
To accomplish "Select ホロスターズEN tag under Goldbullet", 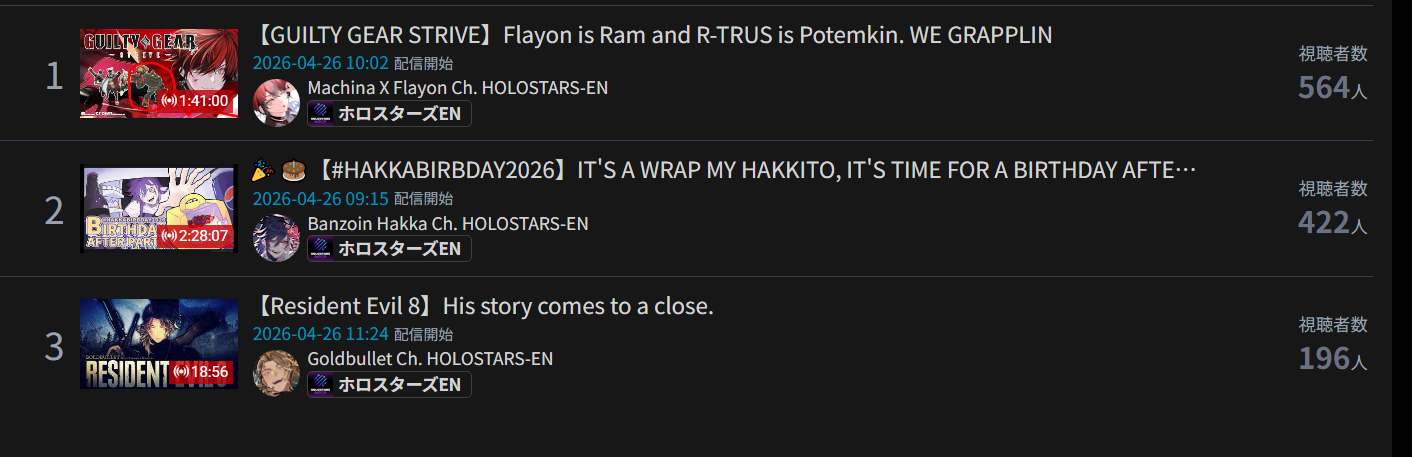I will click(389, 384).
